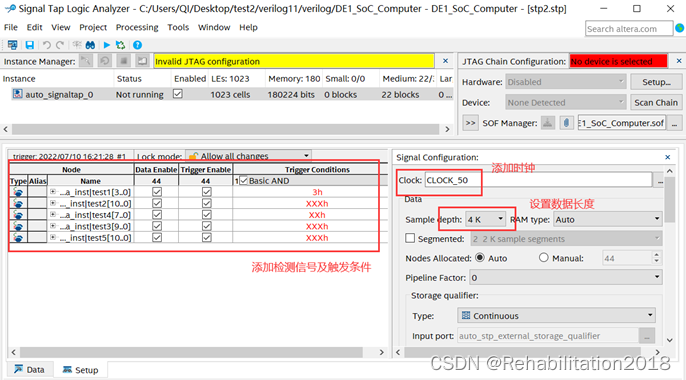The width and height of the screenshot is (686, 380).
Task: Click the Scan Chain button
Action: pyautogui.click(x=656, y=102)
